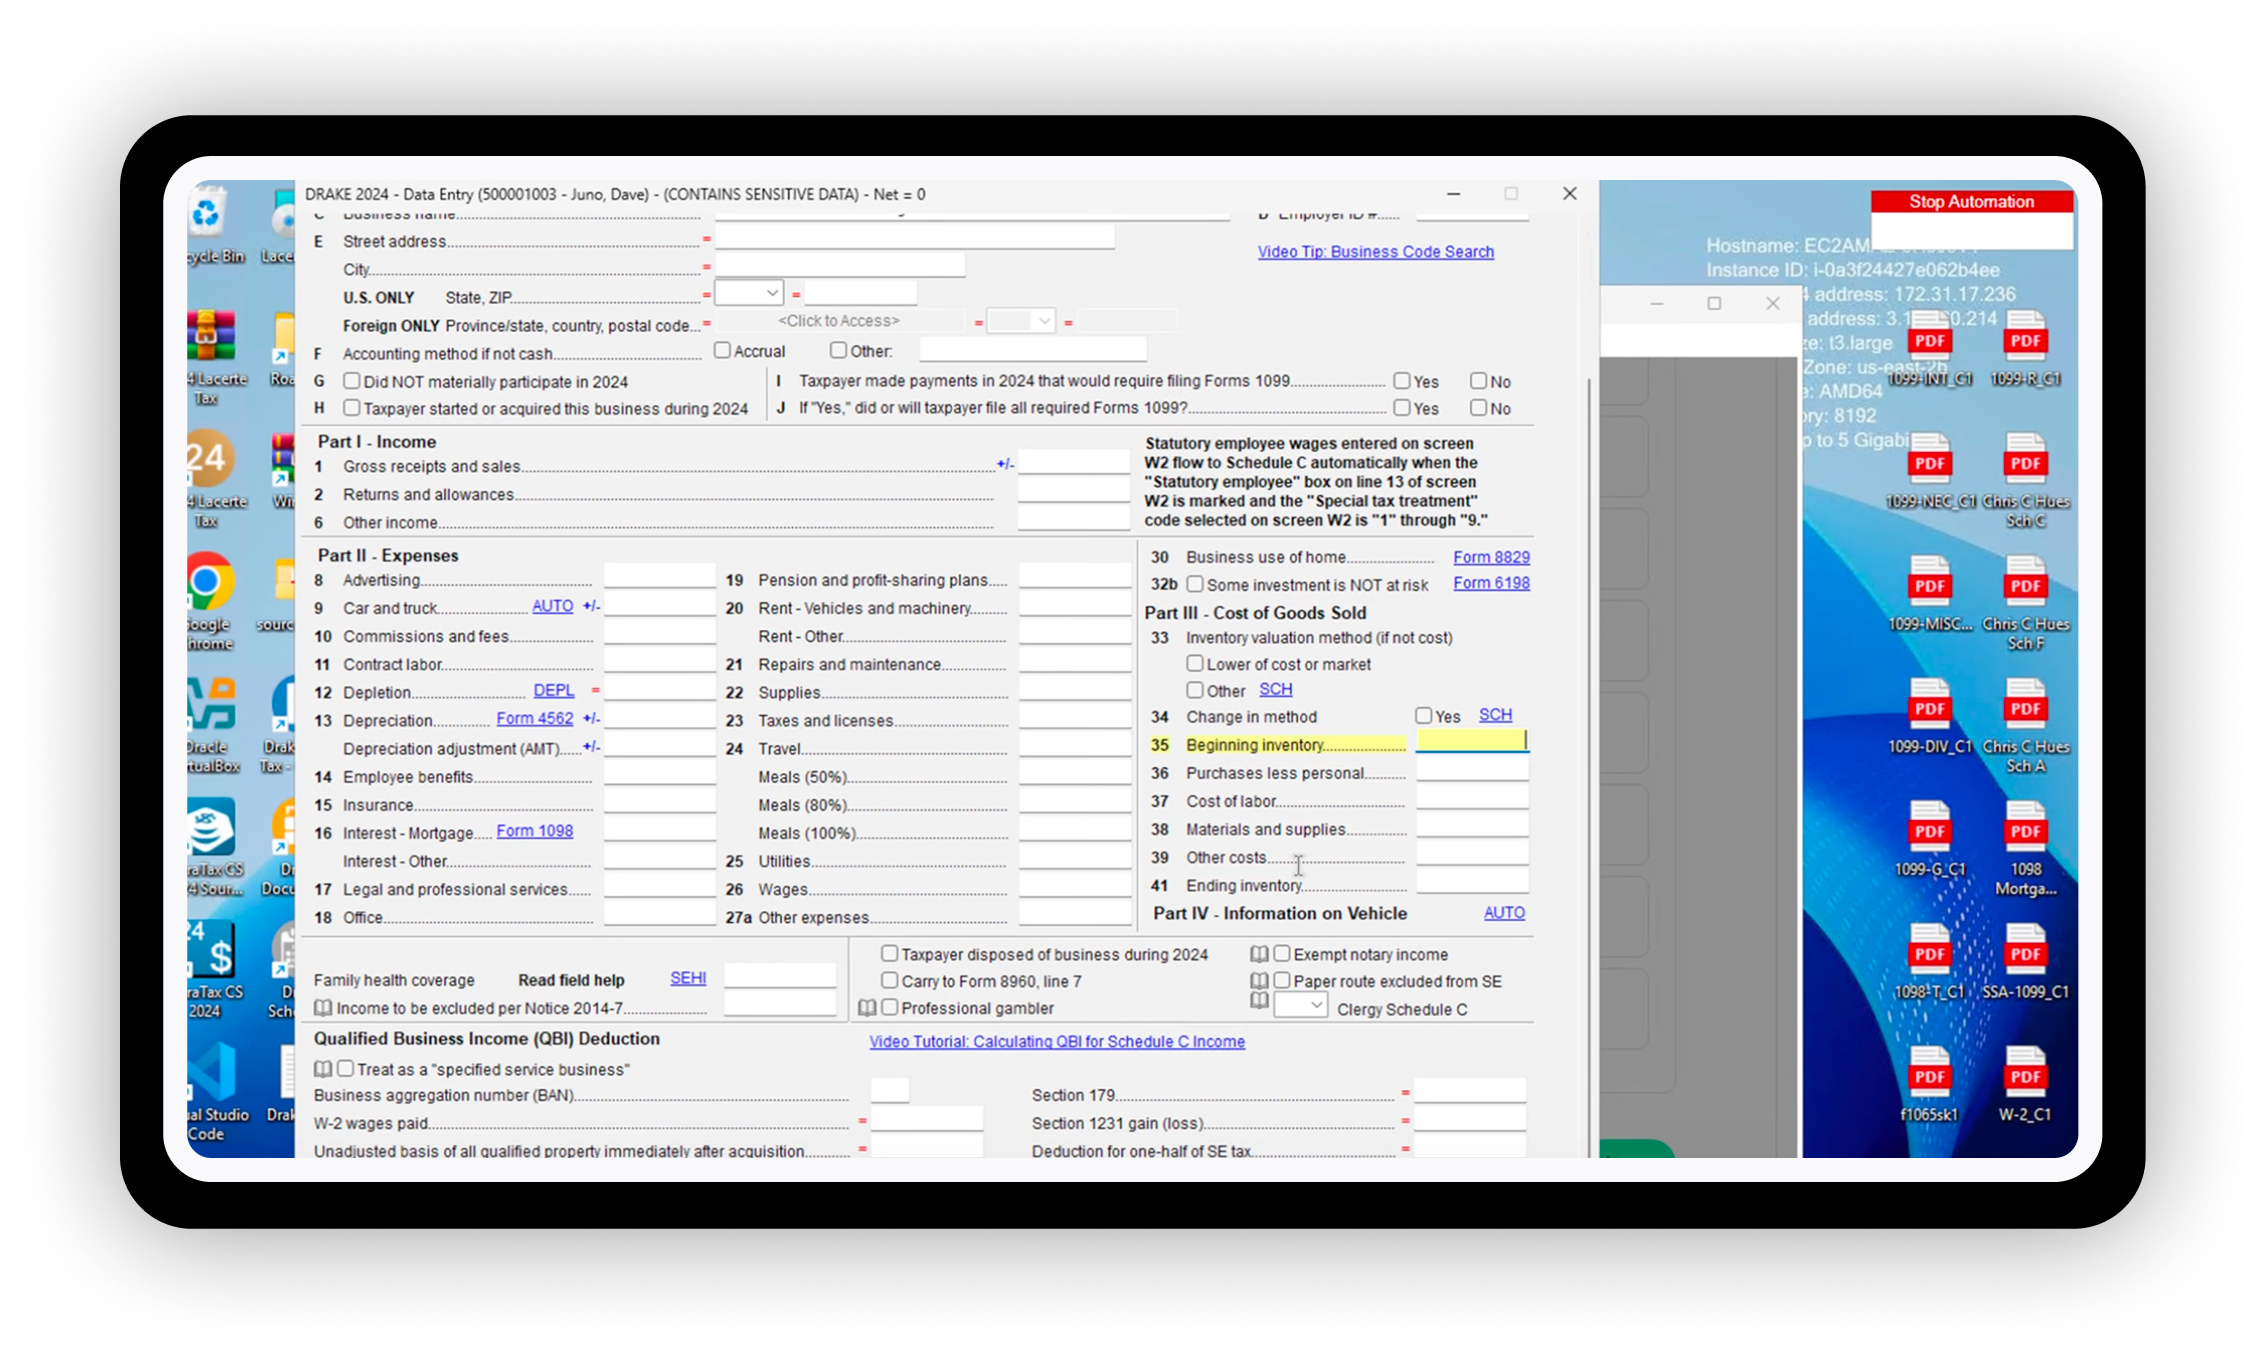This screenshot has width=2266, height=1354.
Task: Open help book icon for Income excluded per Notice 2014-7
Action: [323, 1008]
